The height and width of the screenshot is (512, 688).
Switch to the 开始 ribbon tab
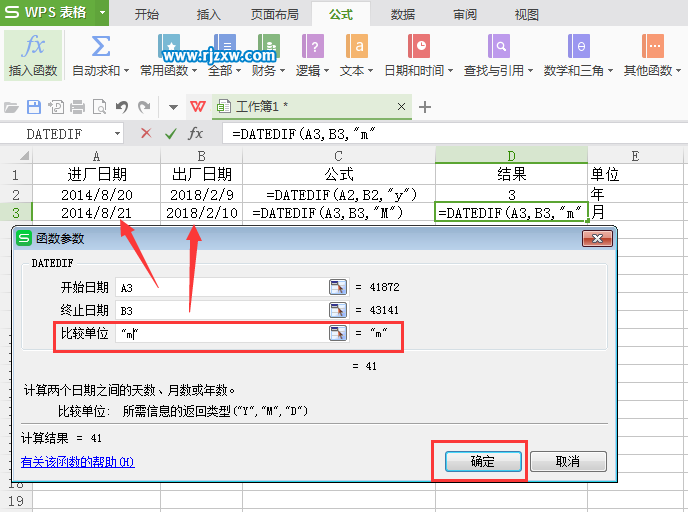coord(147,14)
